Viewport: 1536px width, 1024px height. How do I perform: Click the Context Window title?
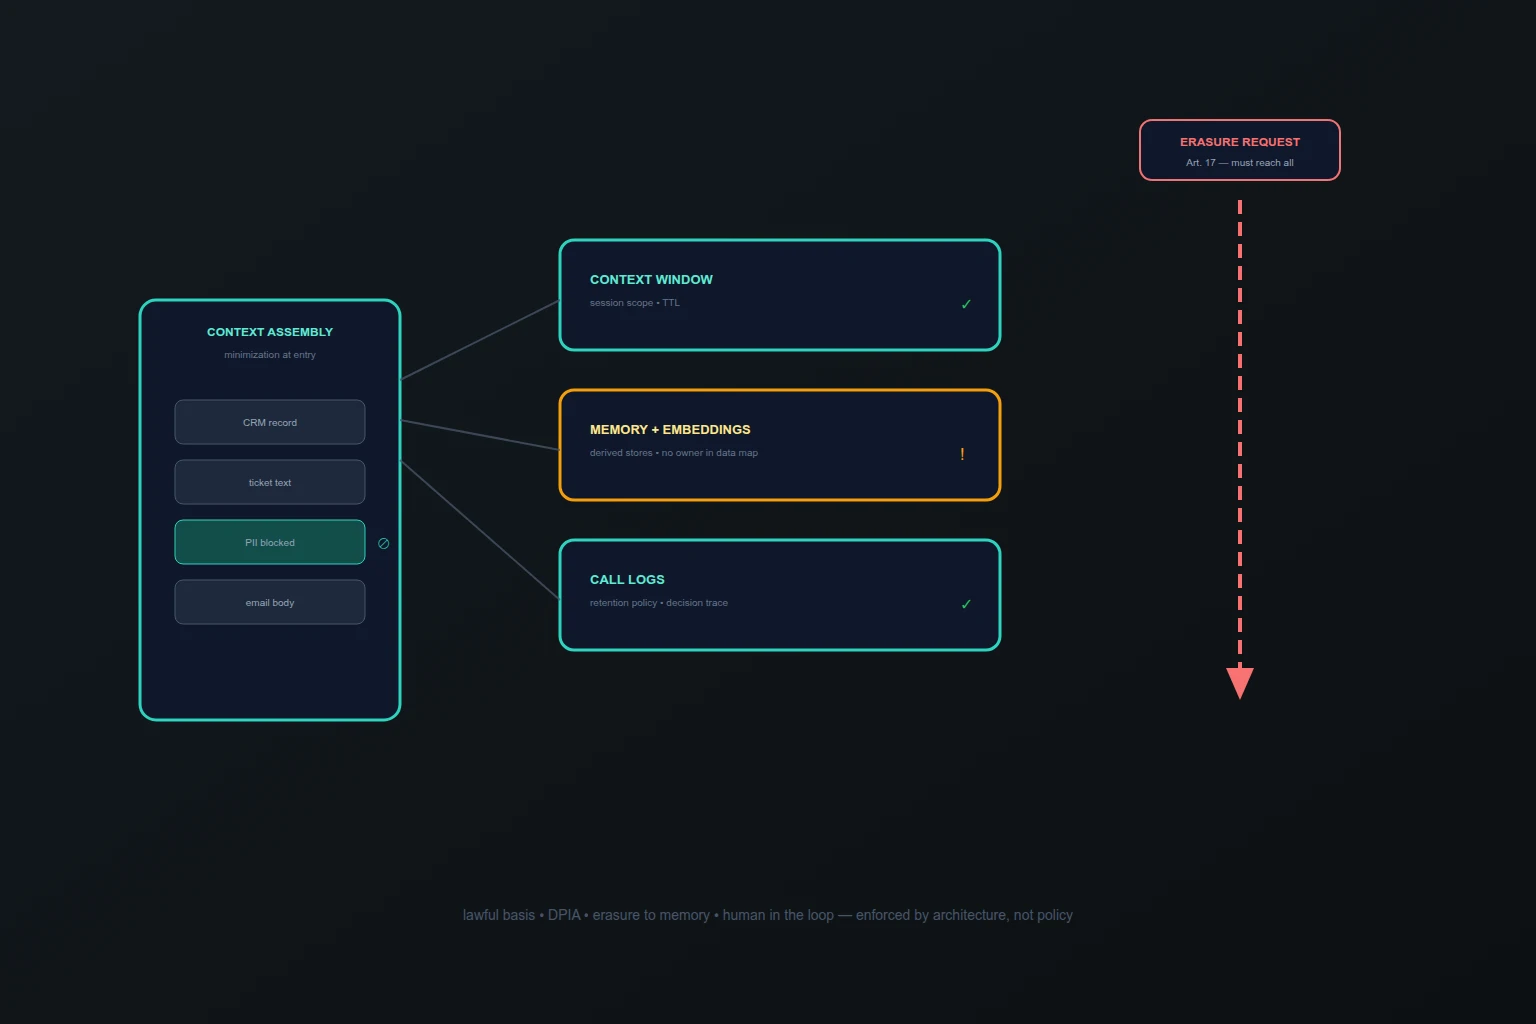[651, 279]
